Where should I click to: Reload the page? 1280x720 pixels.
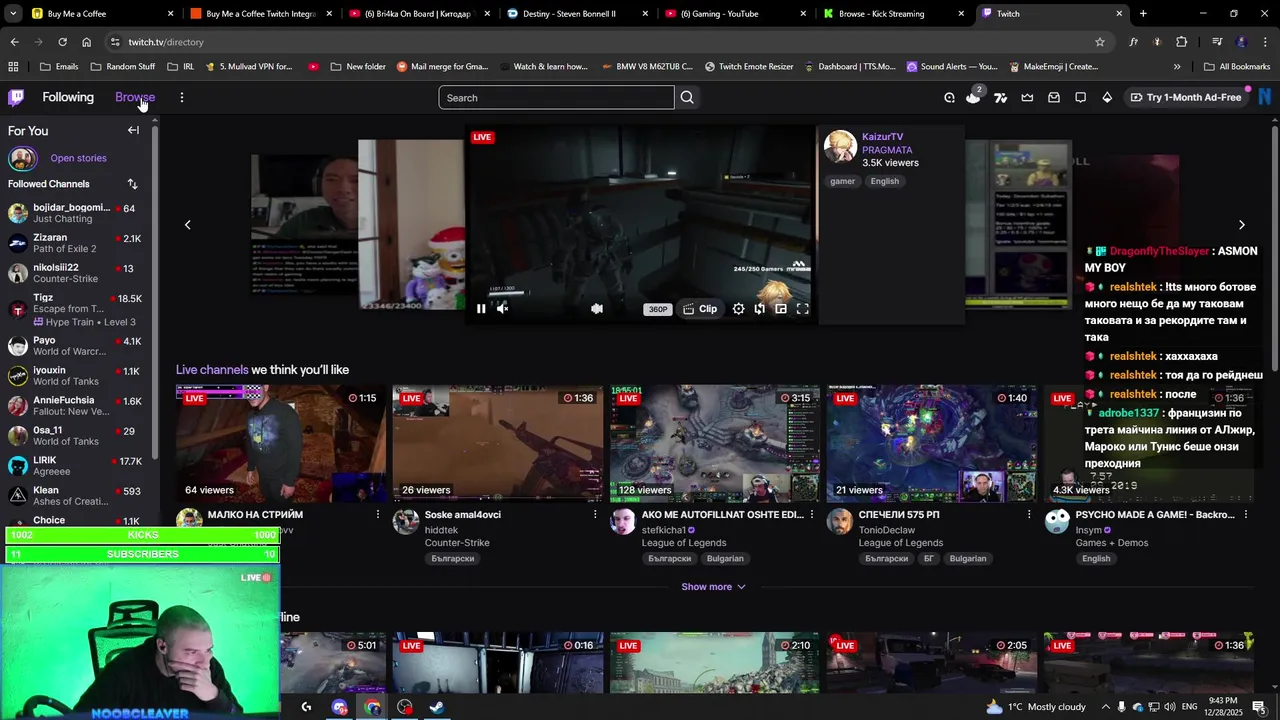click(x=62, y=42)
